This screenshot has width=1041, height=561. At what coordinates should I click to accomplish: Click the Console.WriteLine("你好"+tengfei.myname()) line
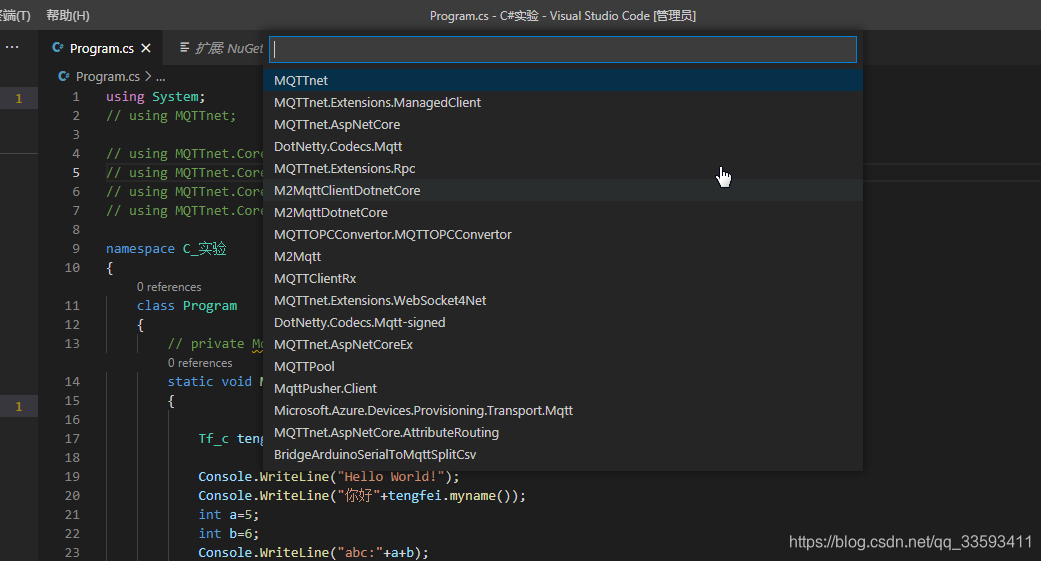point(362,495)
